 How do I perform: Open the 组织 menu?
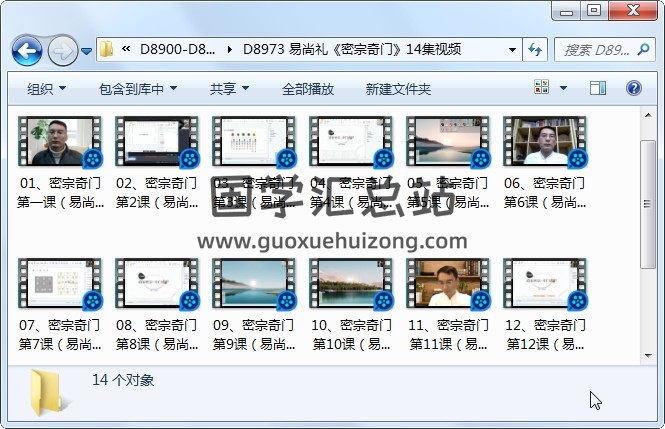46,89
